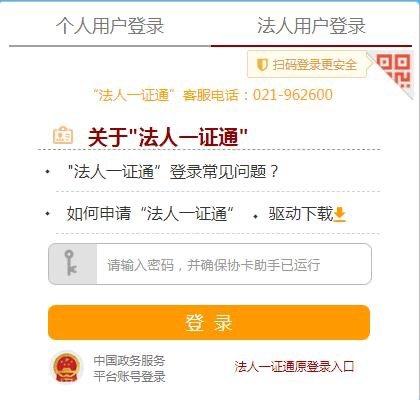The image size is (420, 400).
Task: Open the 关于"法人一证通" heading
Action: 168,137
